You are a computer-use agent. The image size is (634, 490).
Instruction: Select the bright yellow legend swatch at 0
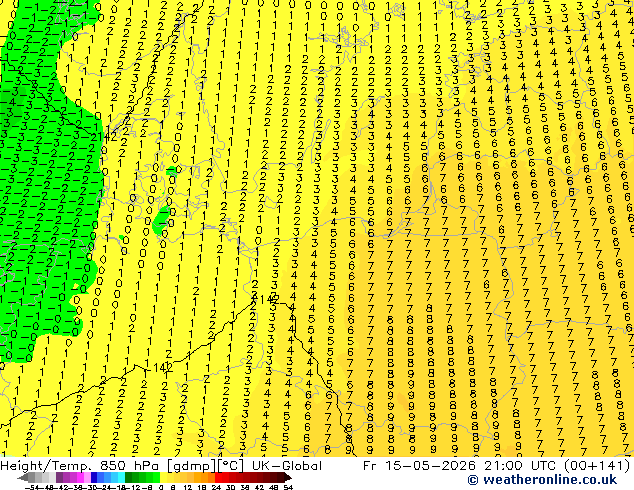(x=163, y=477)
